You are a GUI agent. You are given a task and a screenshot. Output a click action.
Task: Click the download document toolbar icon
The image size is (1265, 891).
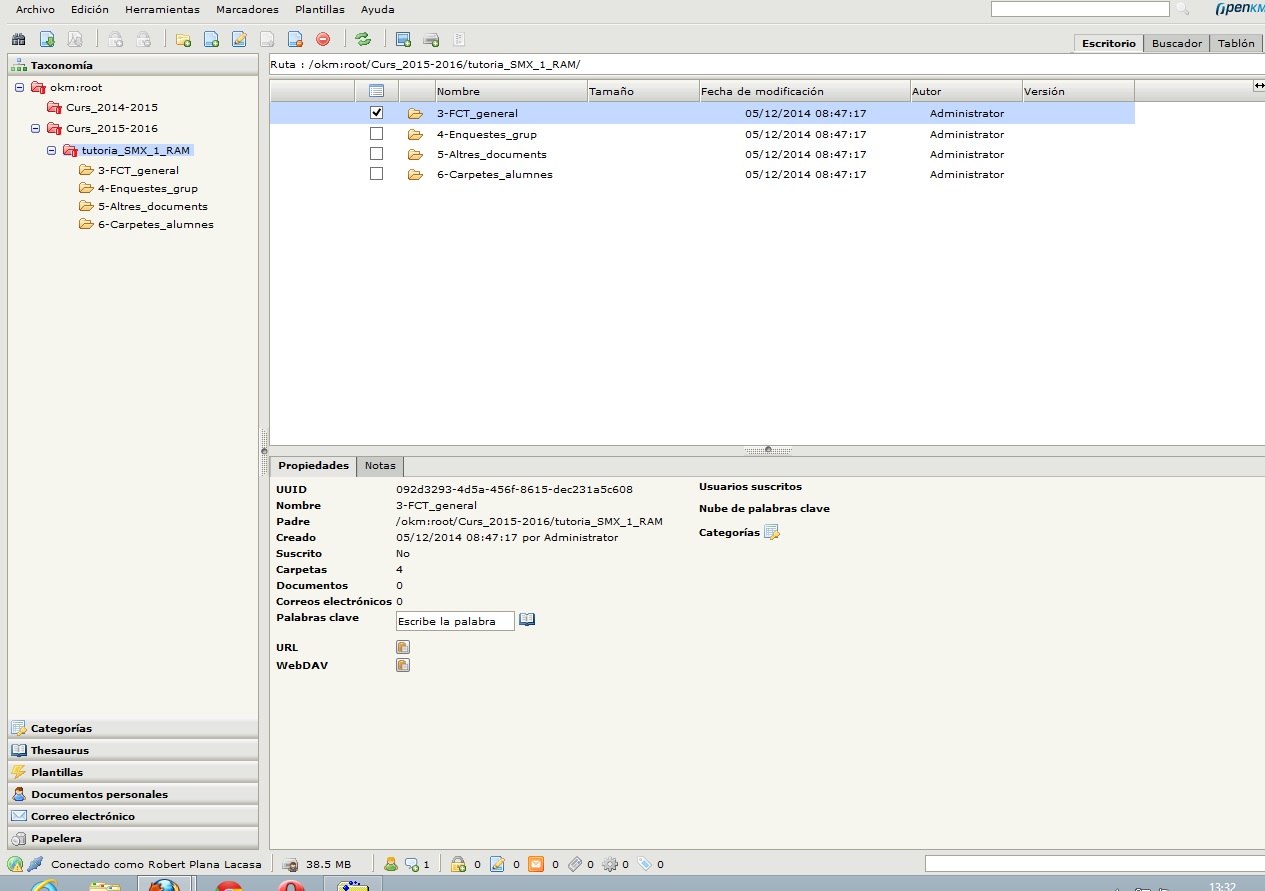click(x=47, y=39)
